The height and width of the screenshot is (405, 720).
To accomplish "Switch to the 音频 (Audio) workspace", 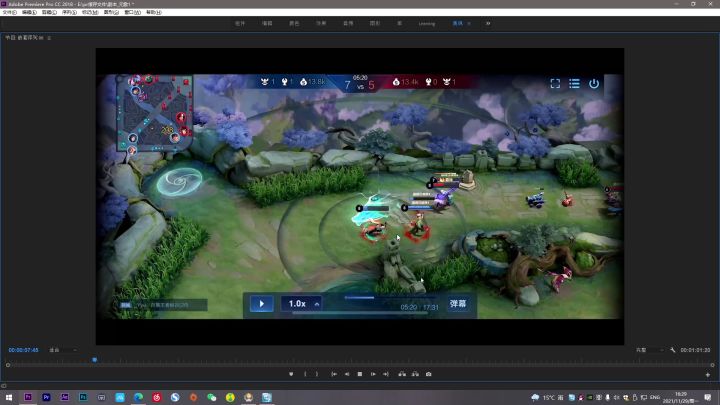I will [x=348, y=23].
